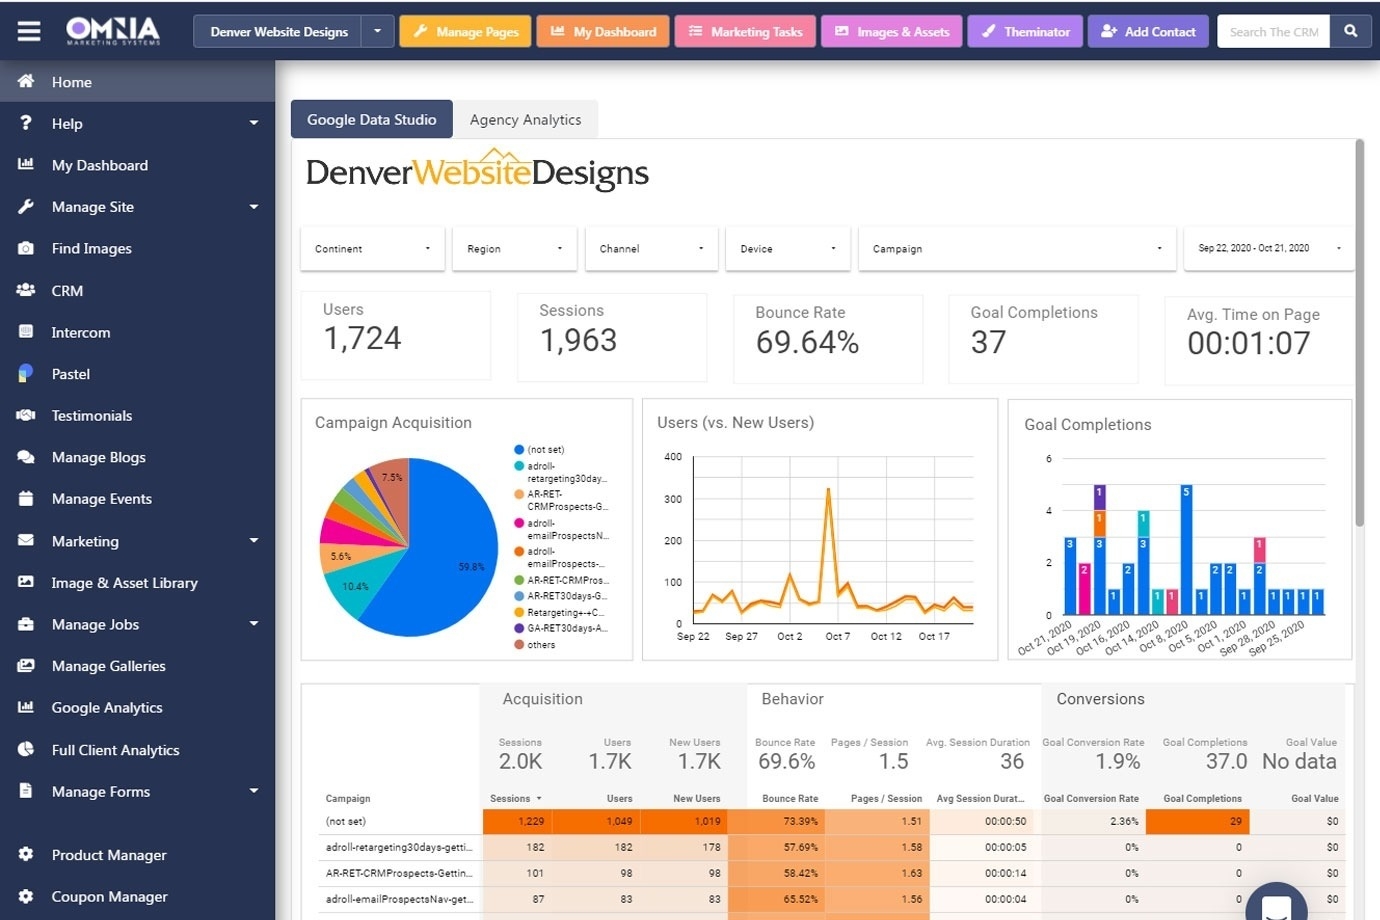Click the Product Manager gear icon
1380x920 pixels.
[x=26, y=854]
